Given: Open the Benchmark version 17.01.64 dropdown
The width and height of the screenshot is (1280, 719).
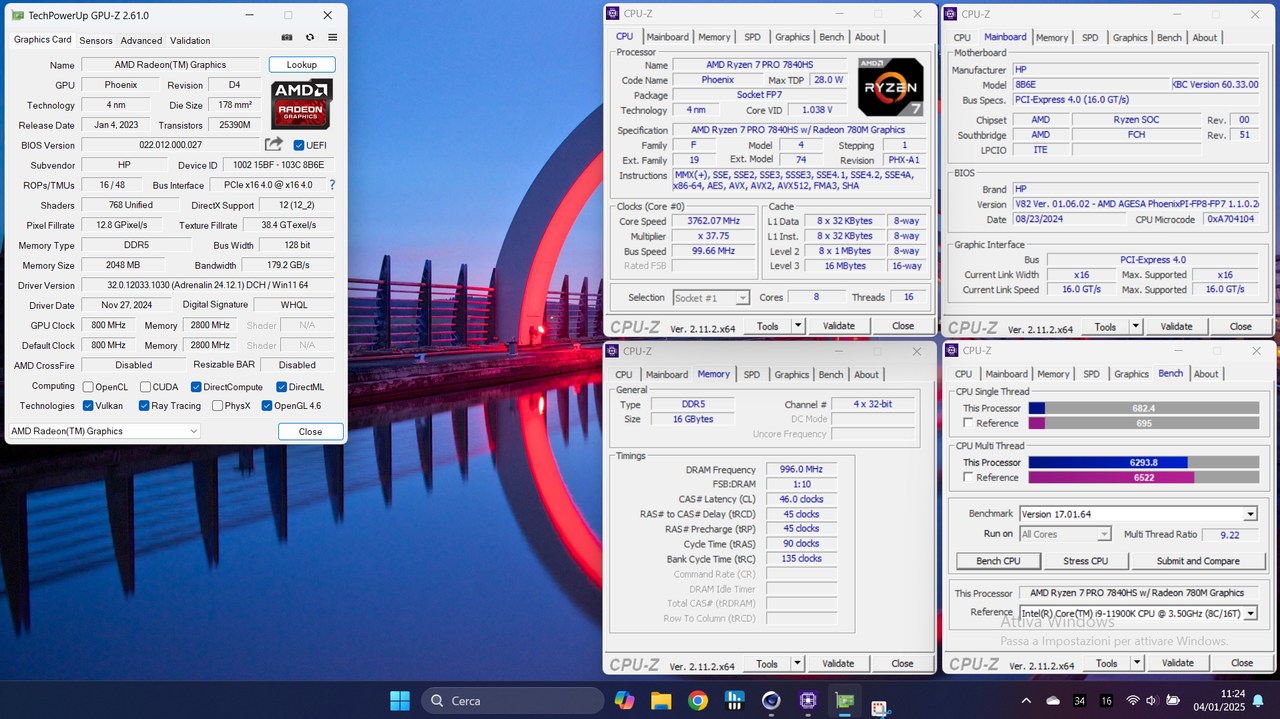Looking at the screenshot, I should coord(1138,514).
